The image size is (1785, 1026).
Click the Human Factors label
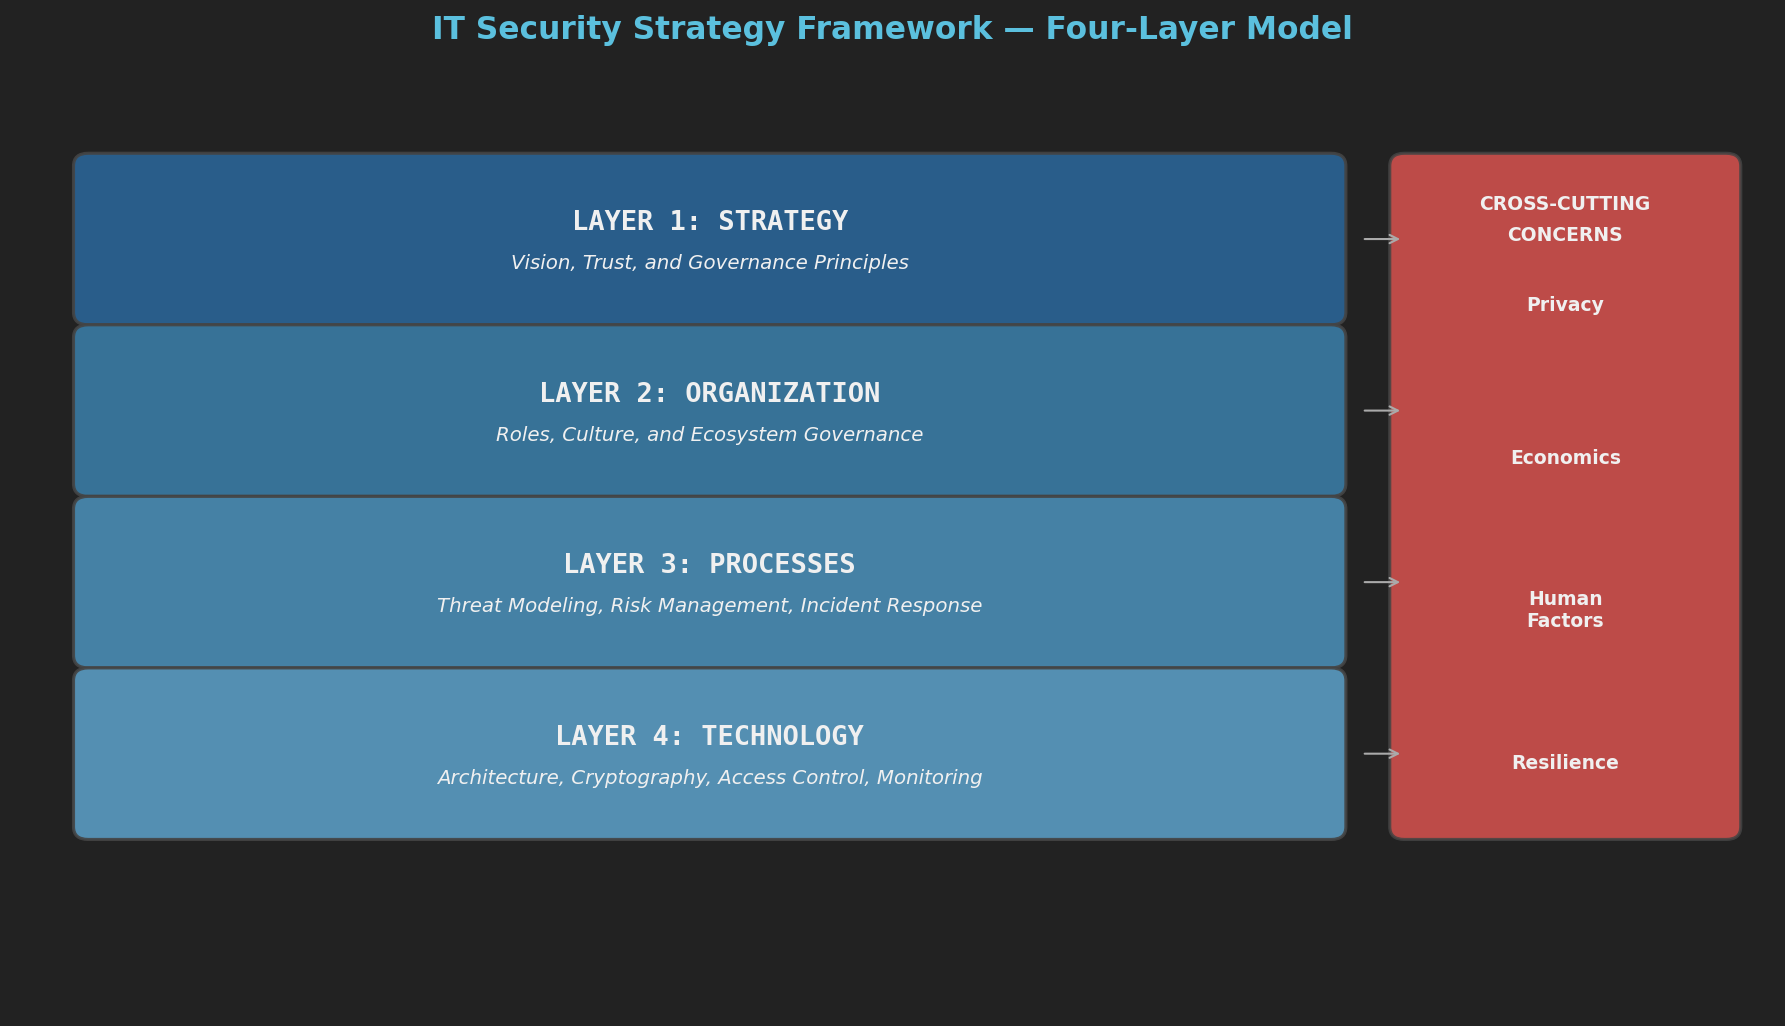[1565, 609]
